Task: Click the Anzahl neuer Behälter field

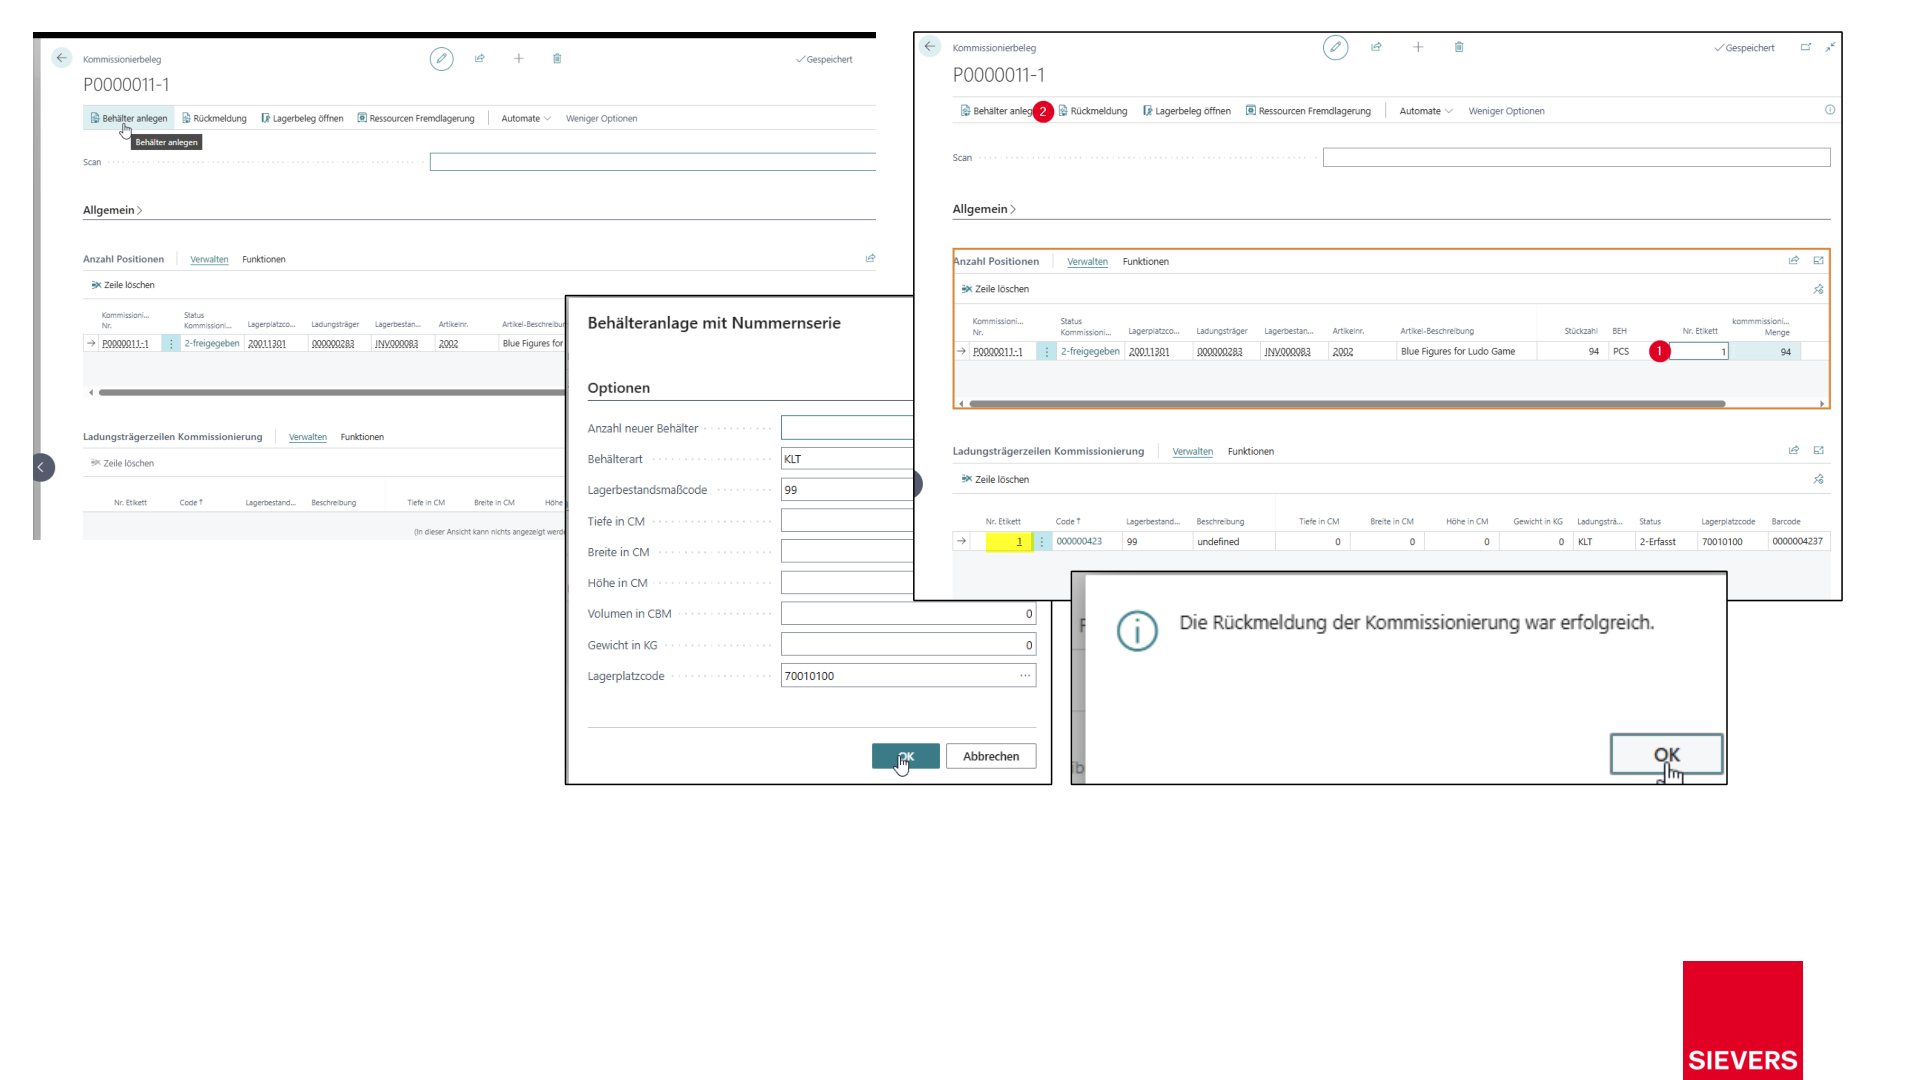Action: tap(847, 428)
